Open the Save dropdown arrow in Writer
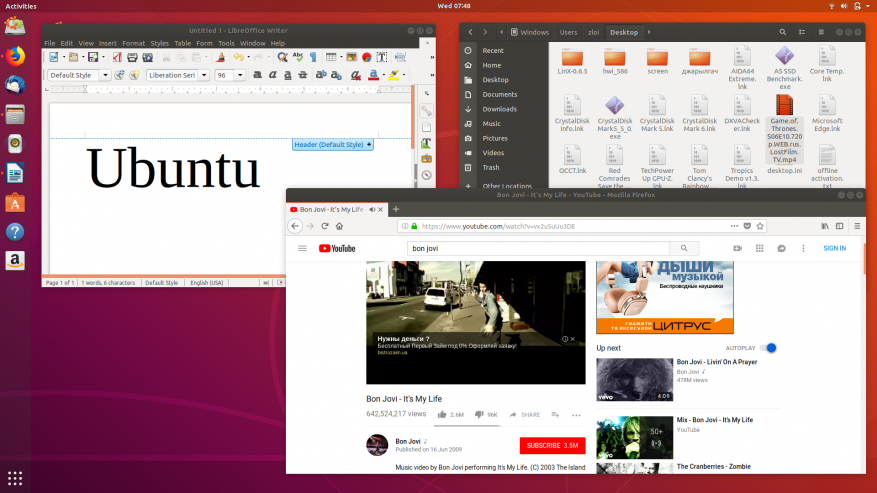Viewport: 877px width, 493px height. click(103, 57)
